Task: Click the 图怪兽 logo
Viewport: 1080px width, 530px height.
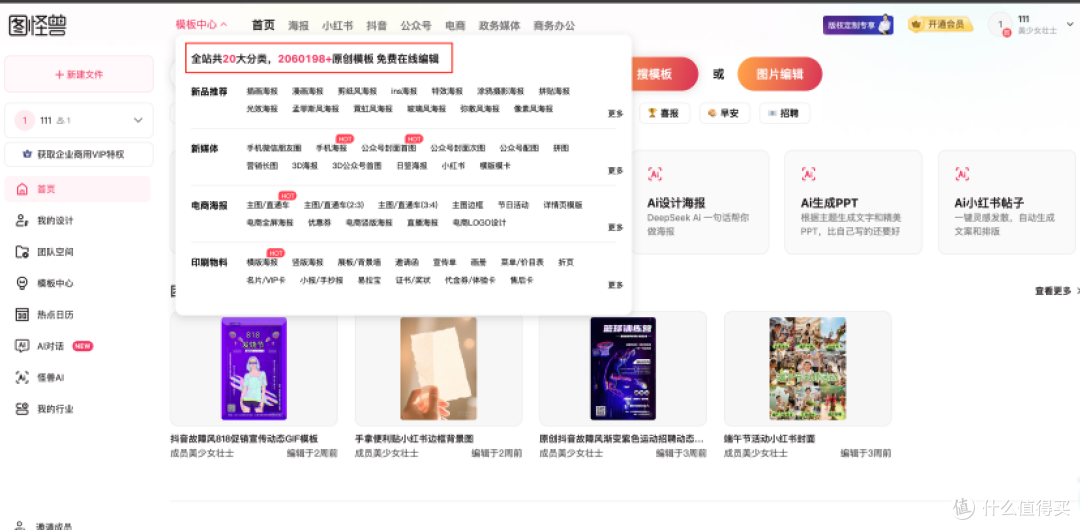Action: coord(38,26)
